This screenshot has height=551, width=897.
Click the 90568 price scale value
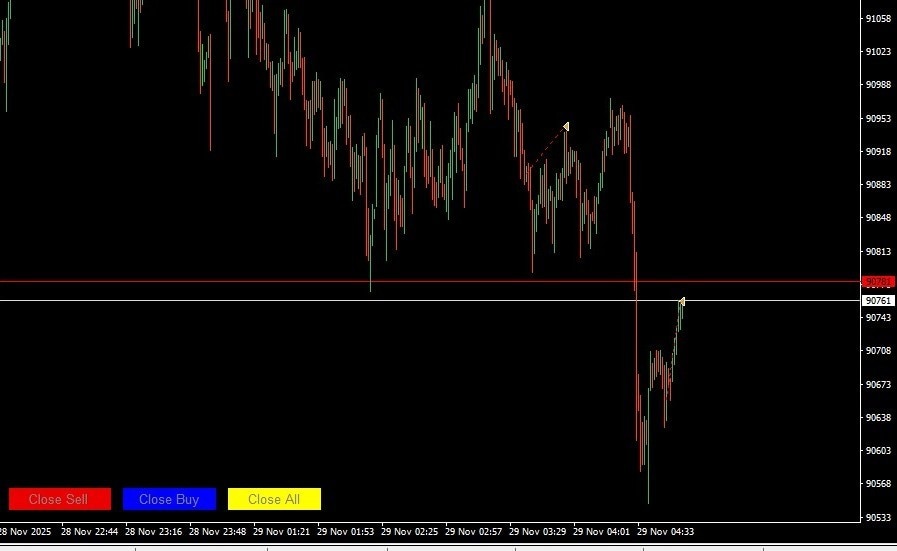(878, 484)
